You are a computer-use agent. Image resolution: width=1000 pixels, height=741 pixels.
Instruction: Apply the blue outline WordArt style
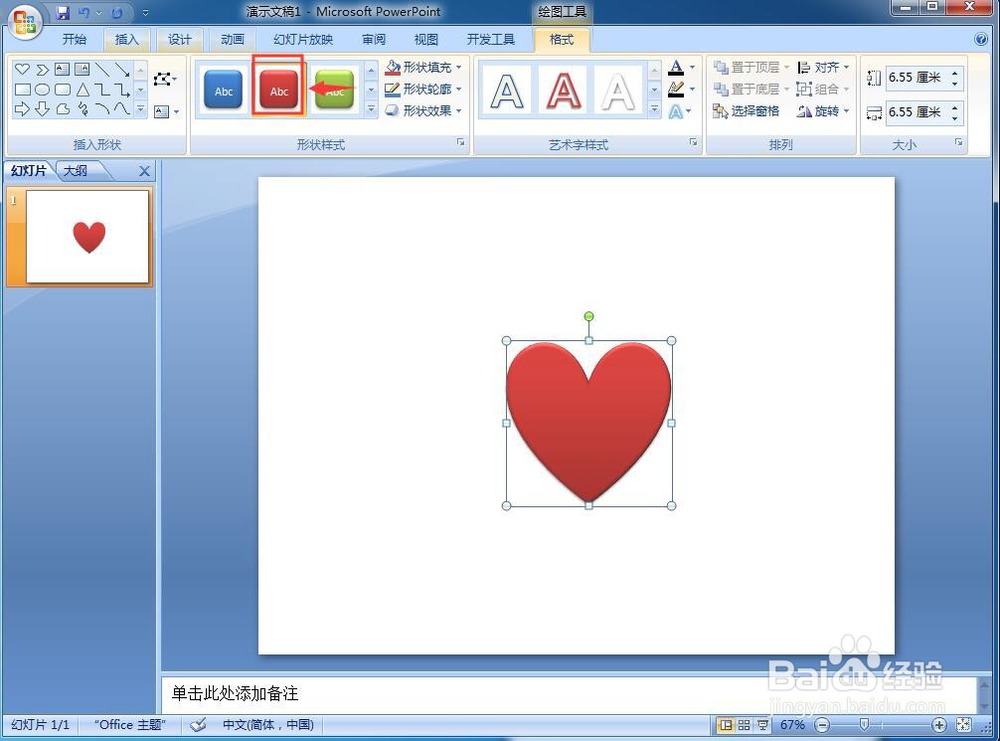point(506,91)
